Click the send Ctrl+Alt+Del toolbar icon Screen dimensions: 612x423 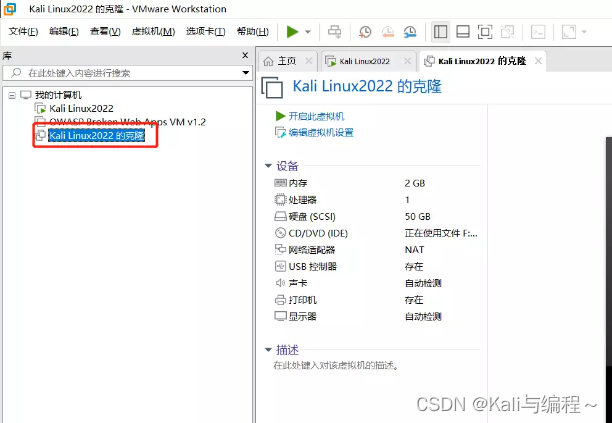tap(334, 32)
